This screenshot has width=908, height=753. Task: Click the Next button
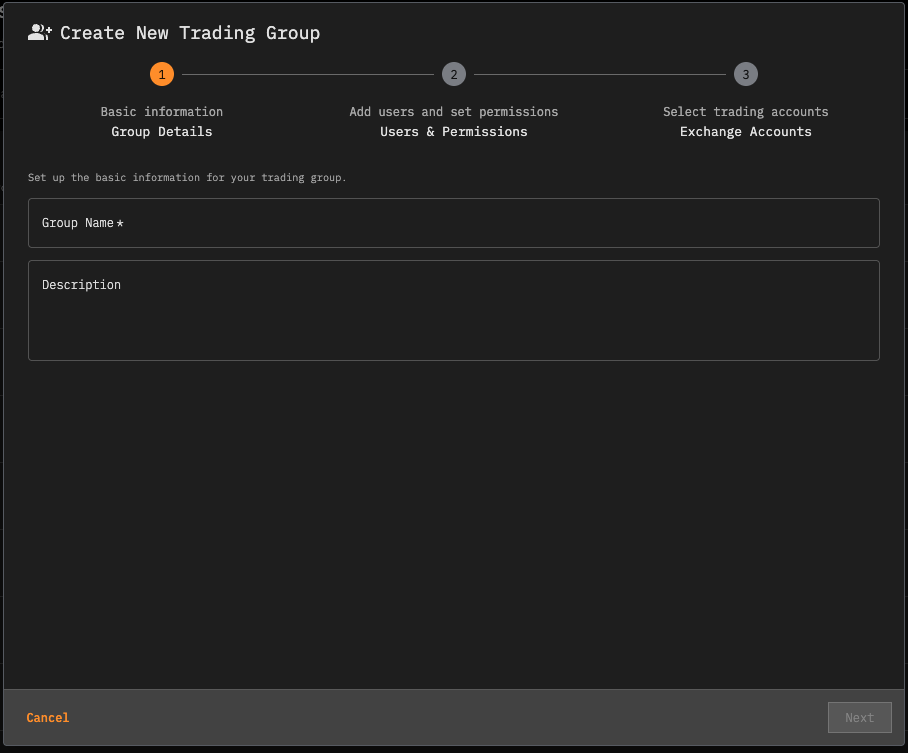[859, 717]
